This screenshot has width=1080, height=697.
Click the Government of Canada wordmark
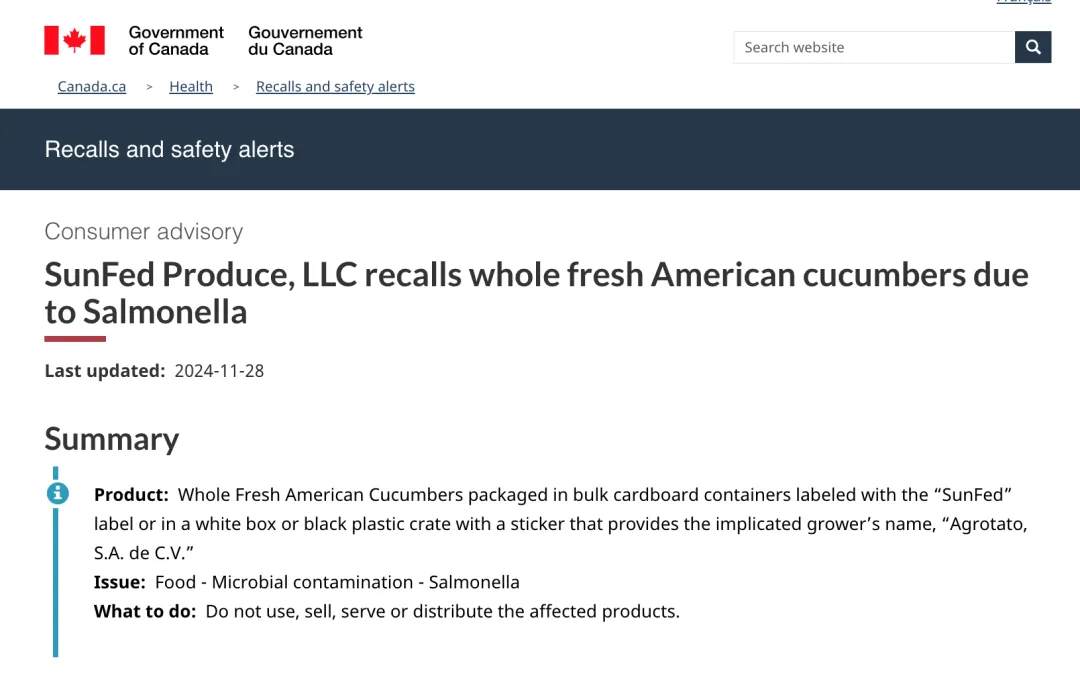176,41
